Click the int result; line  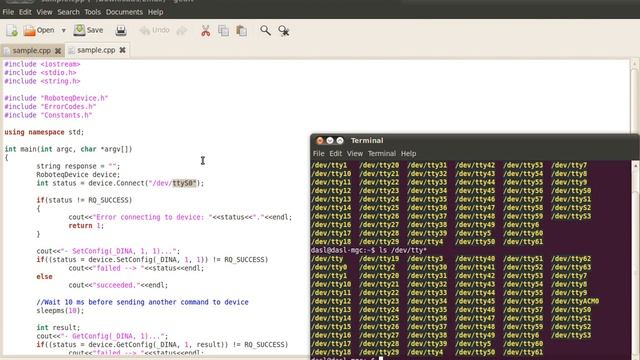point(58,327)
